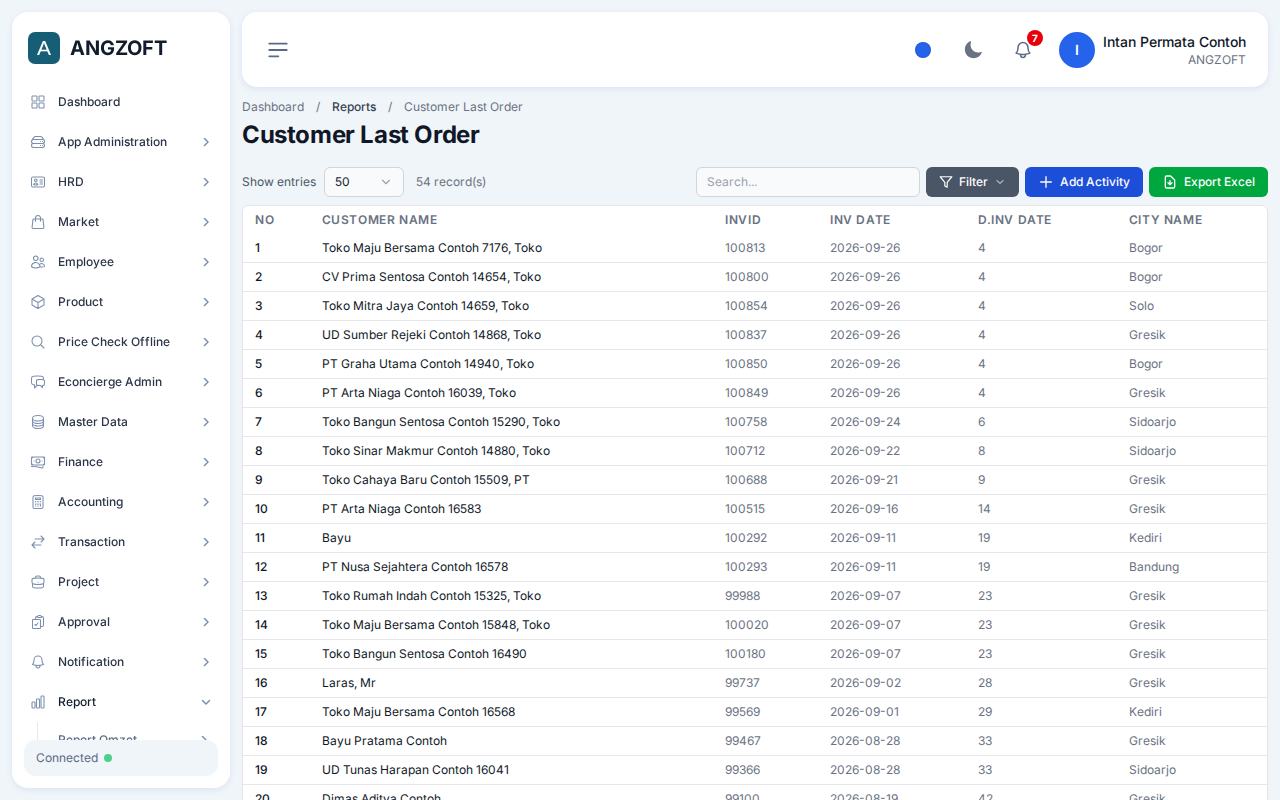The height and width of the screenshot is (800, 1280).
Task: Click the Finance sidebar icon
Action: pyautogui.click(x=38, y=462)
